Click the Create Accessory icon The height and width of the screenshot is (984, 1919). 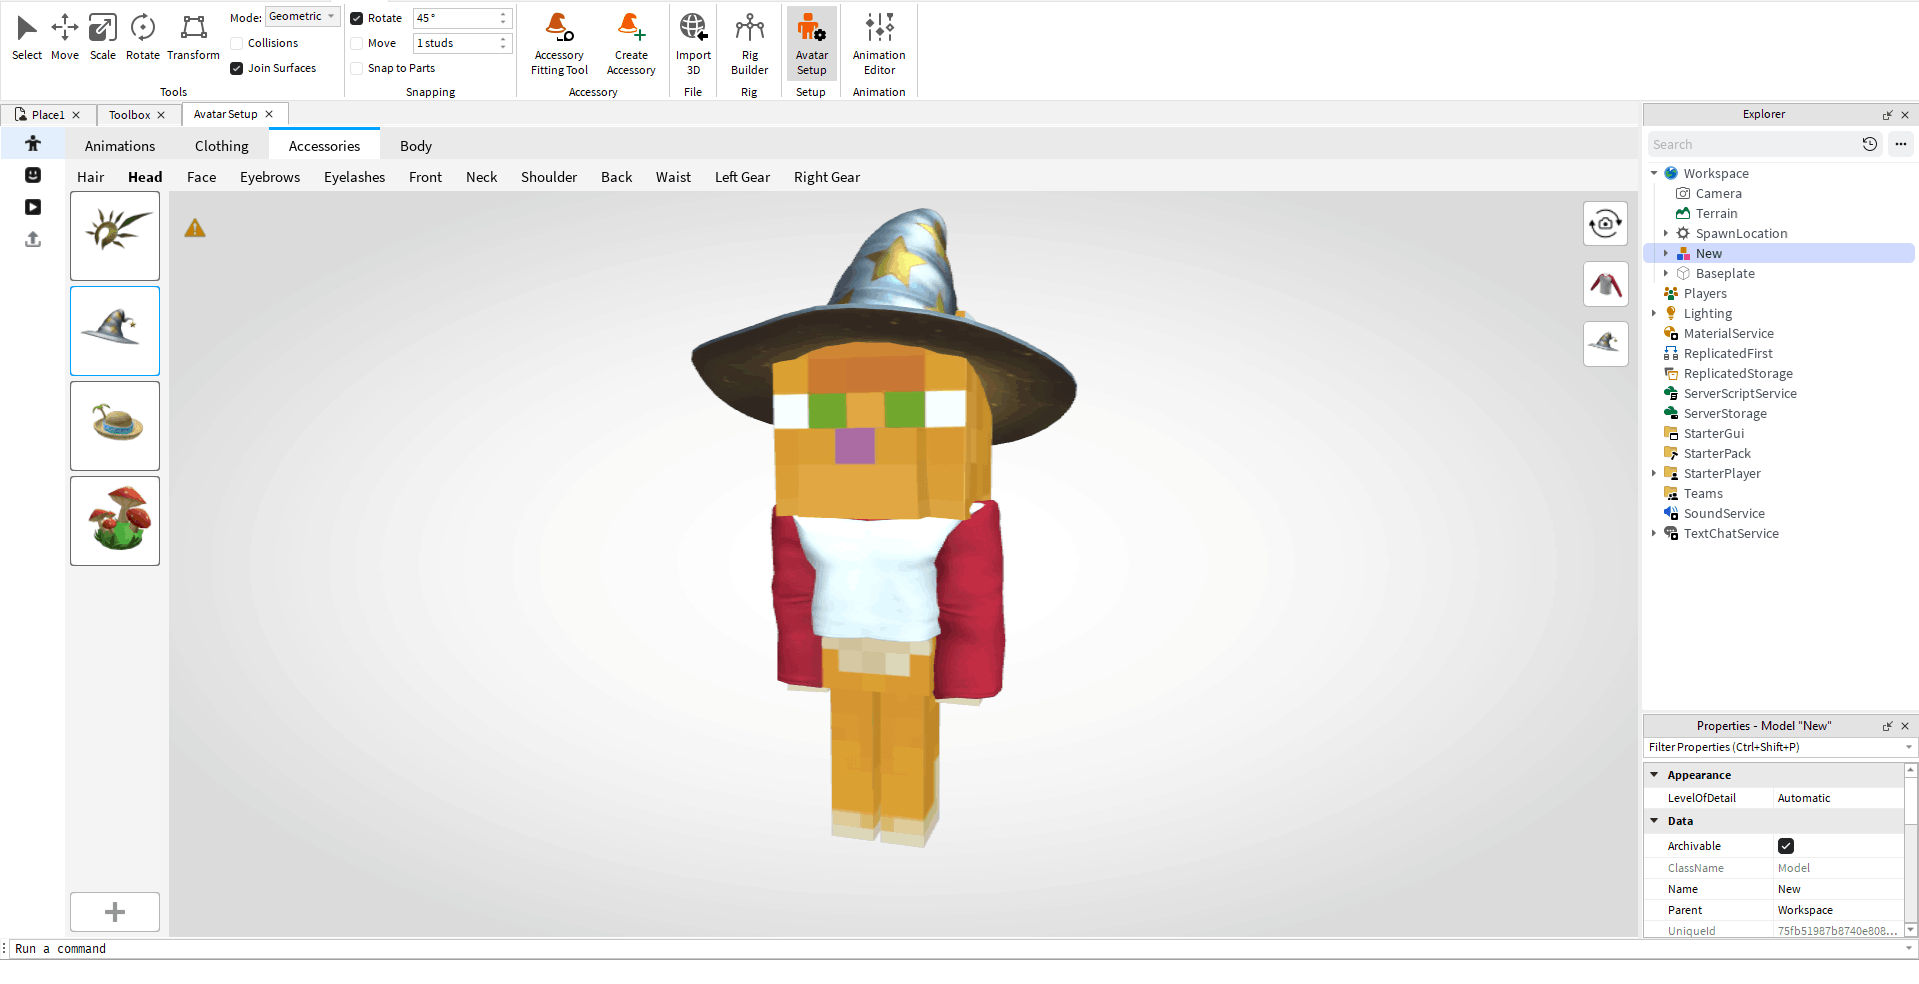(x=631, y=45)
